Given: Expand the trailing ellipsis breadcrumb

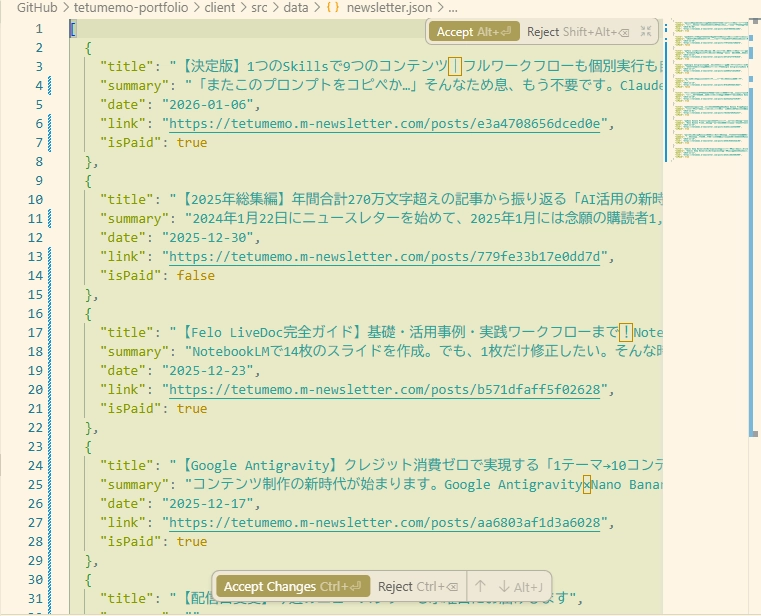Looking at the screenshot, I should tap(452, 8).
